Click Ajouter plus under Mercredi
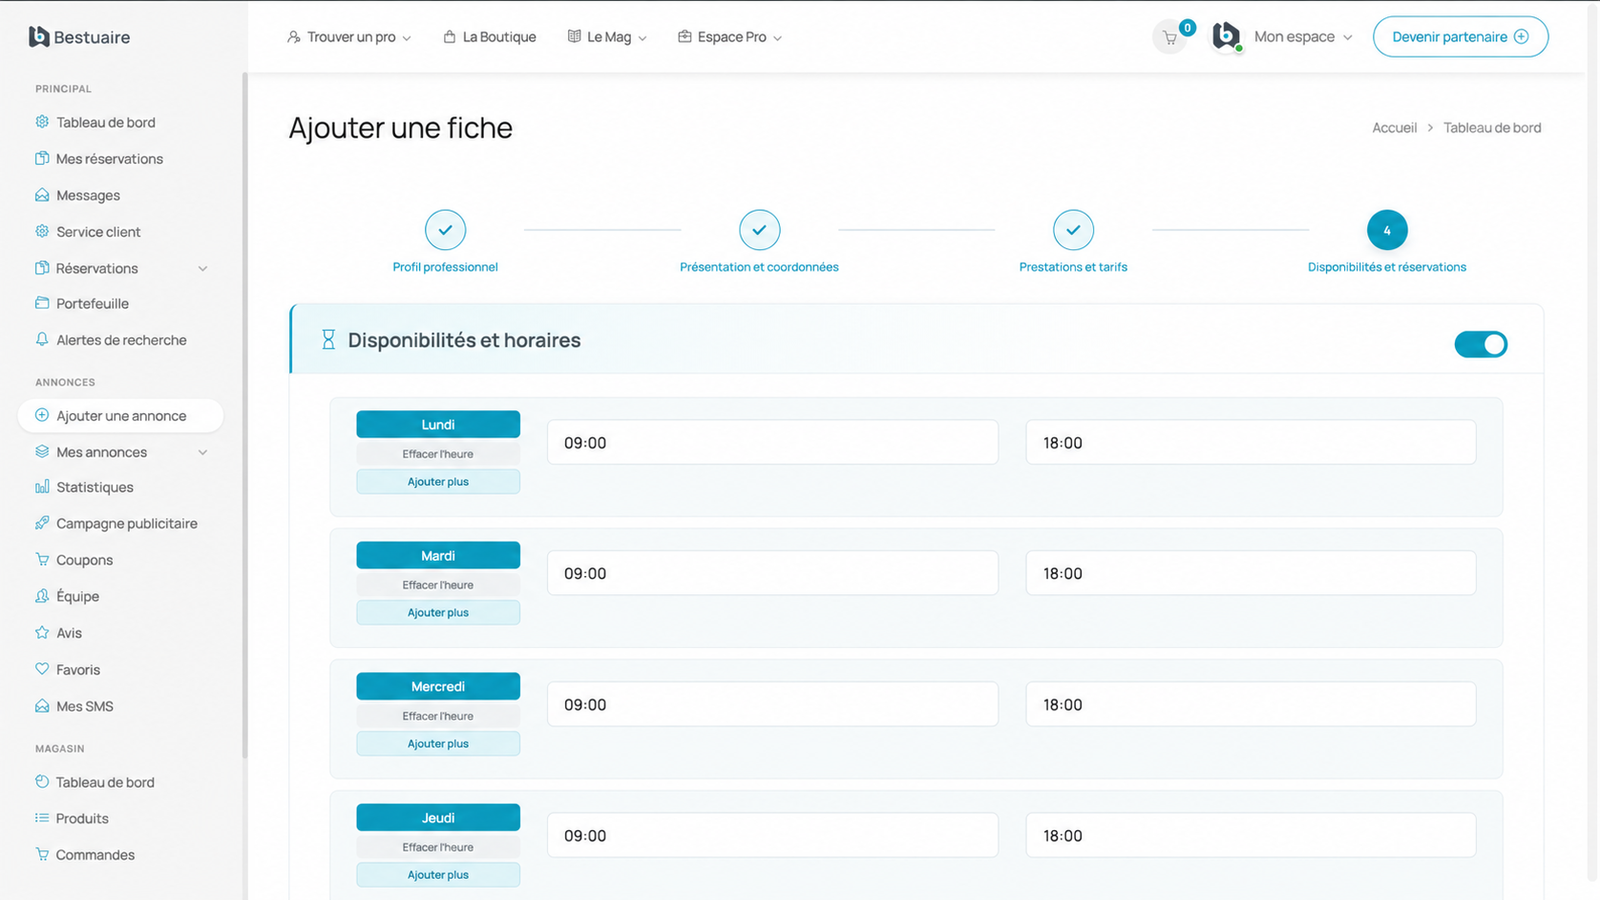 (438, 744)
